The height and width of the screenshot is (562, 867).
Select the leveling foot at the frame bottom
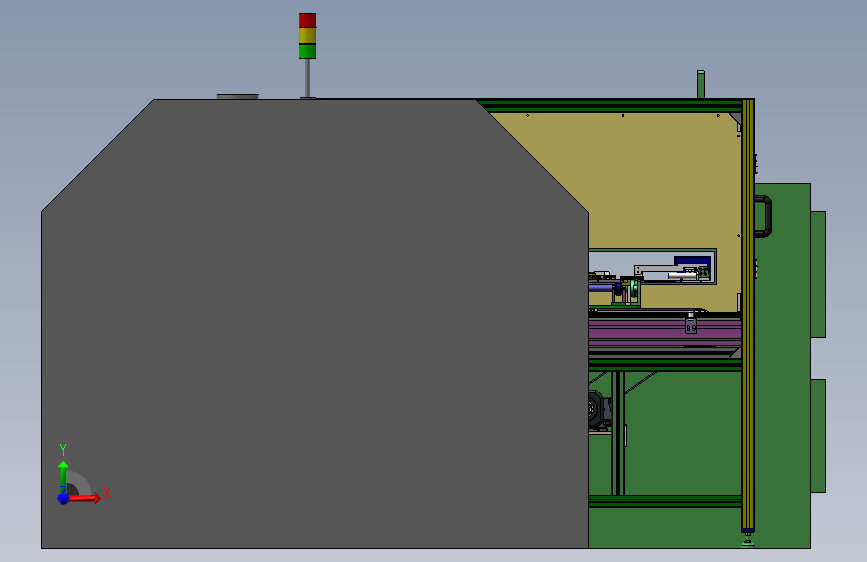748,539
